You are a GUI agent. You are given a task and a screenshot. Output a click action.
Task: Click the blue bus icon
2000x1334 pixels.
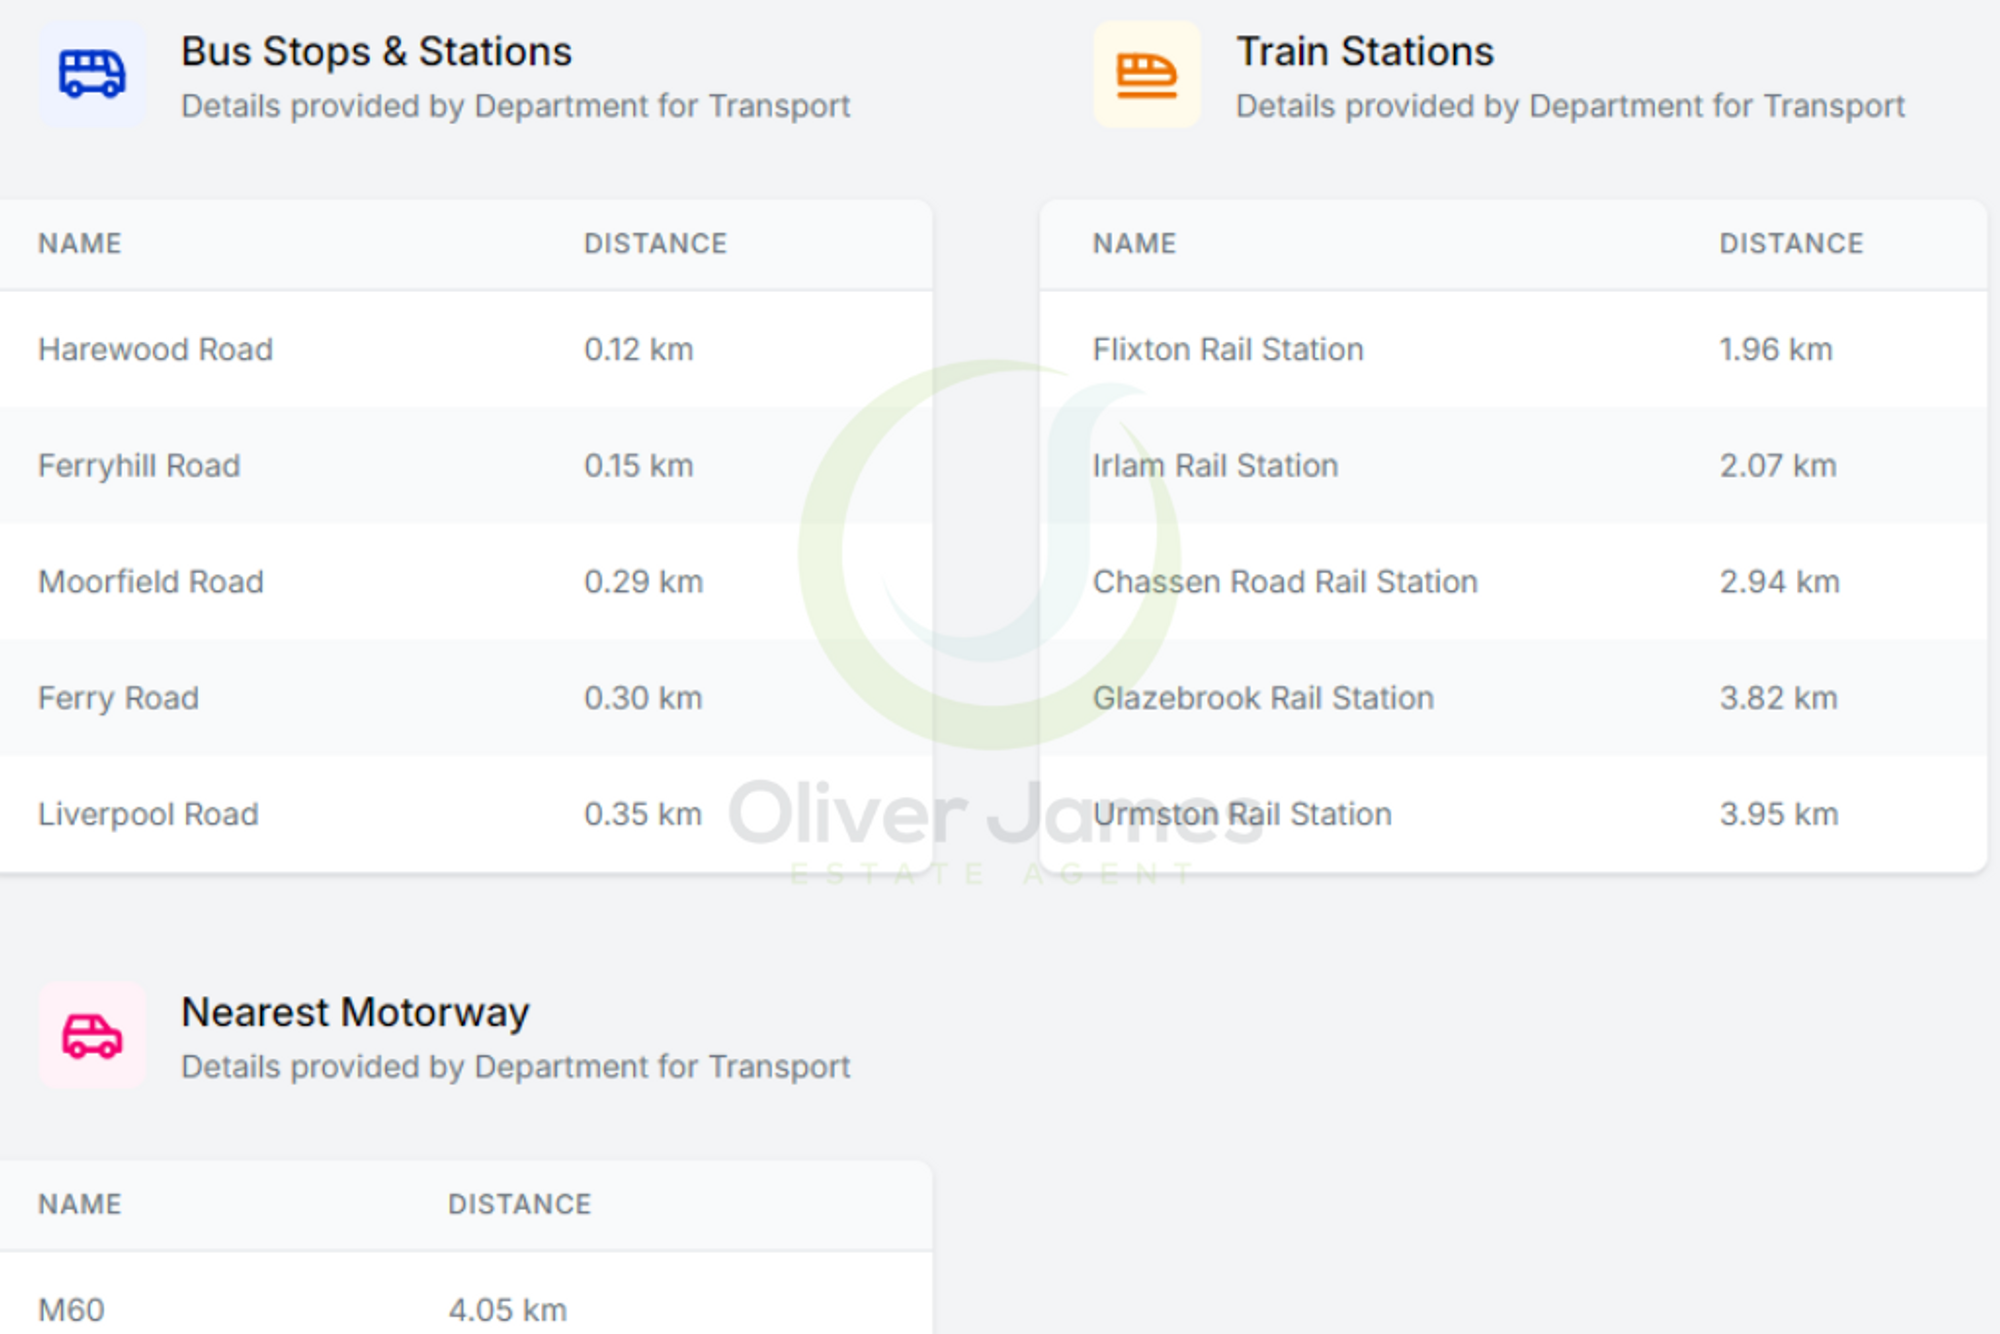pyautogui.click(x=92, y=74)
